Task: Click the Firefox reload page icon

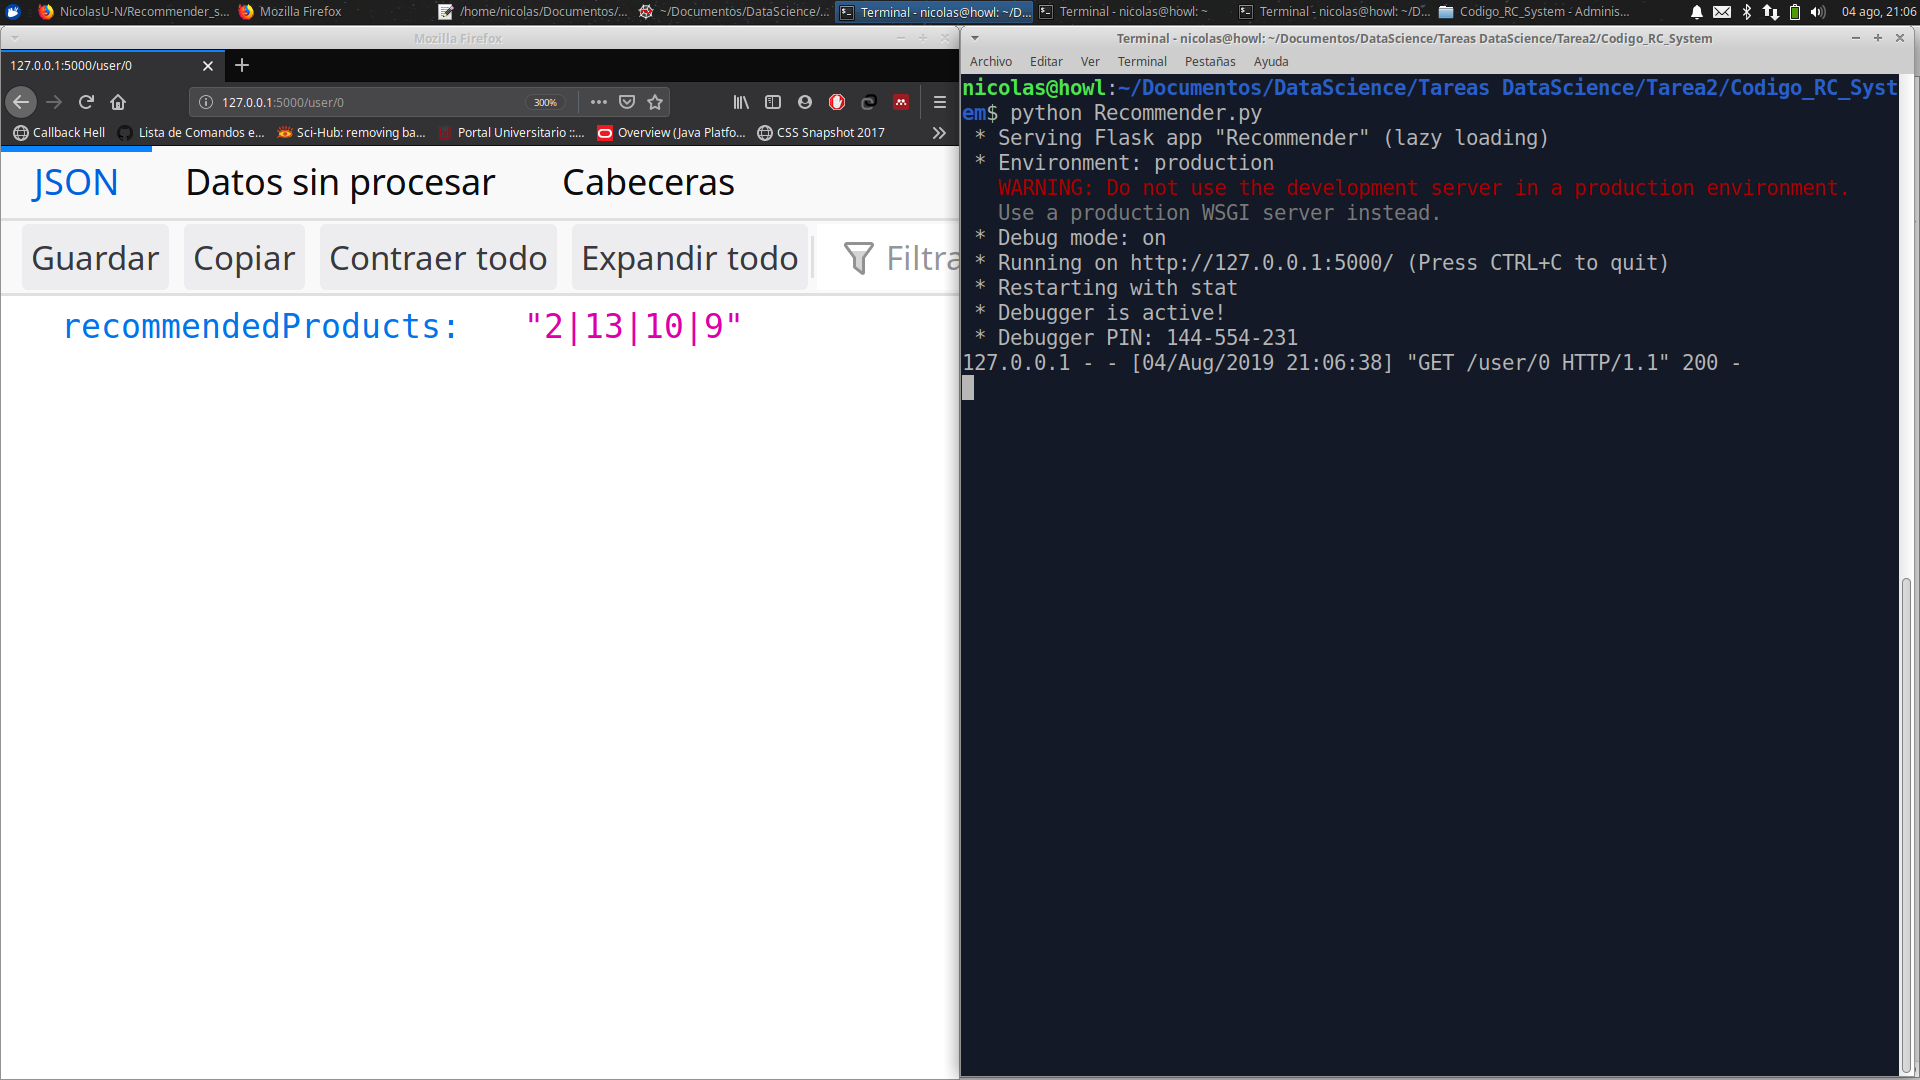Action: (x=86, y=102)
